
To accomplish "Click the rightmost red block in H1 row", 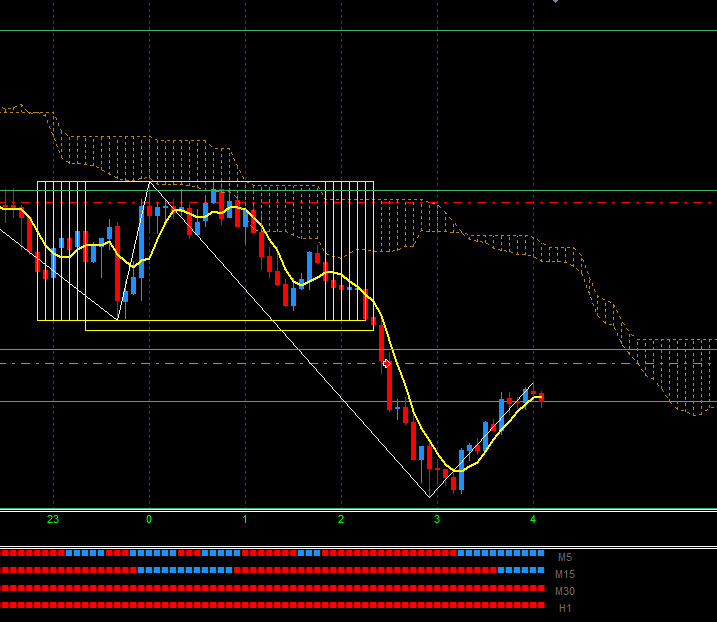I will coord(541,604).
